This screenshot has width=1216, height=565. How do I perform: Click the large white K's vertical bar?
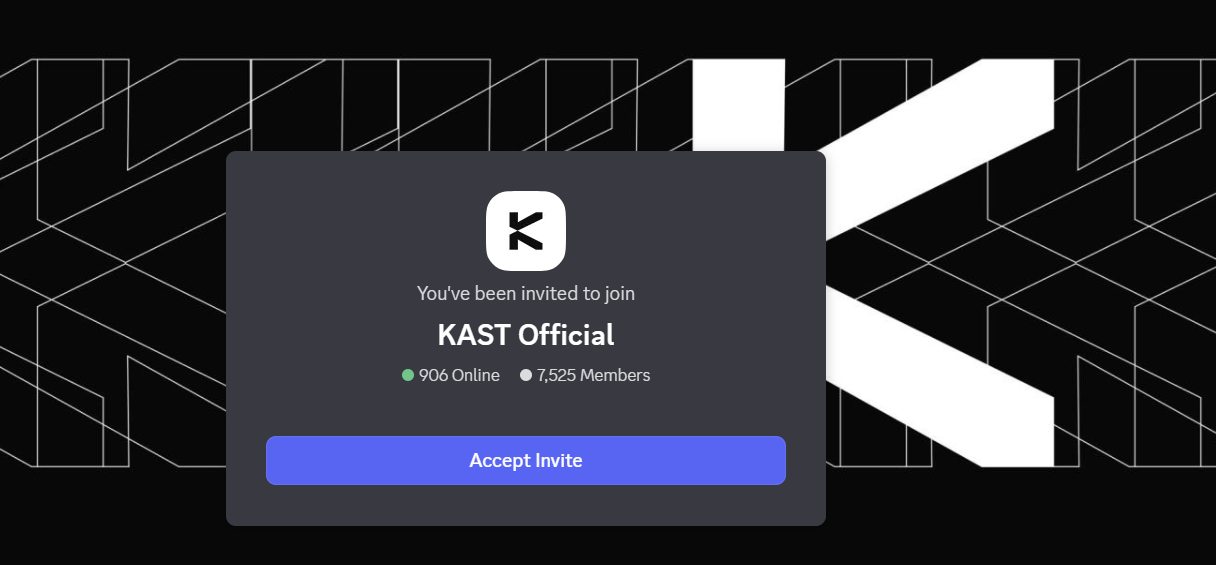pyautogui.click(x=738, y=105)
